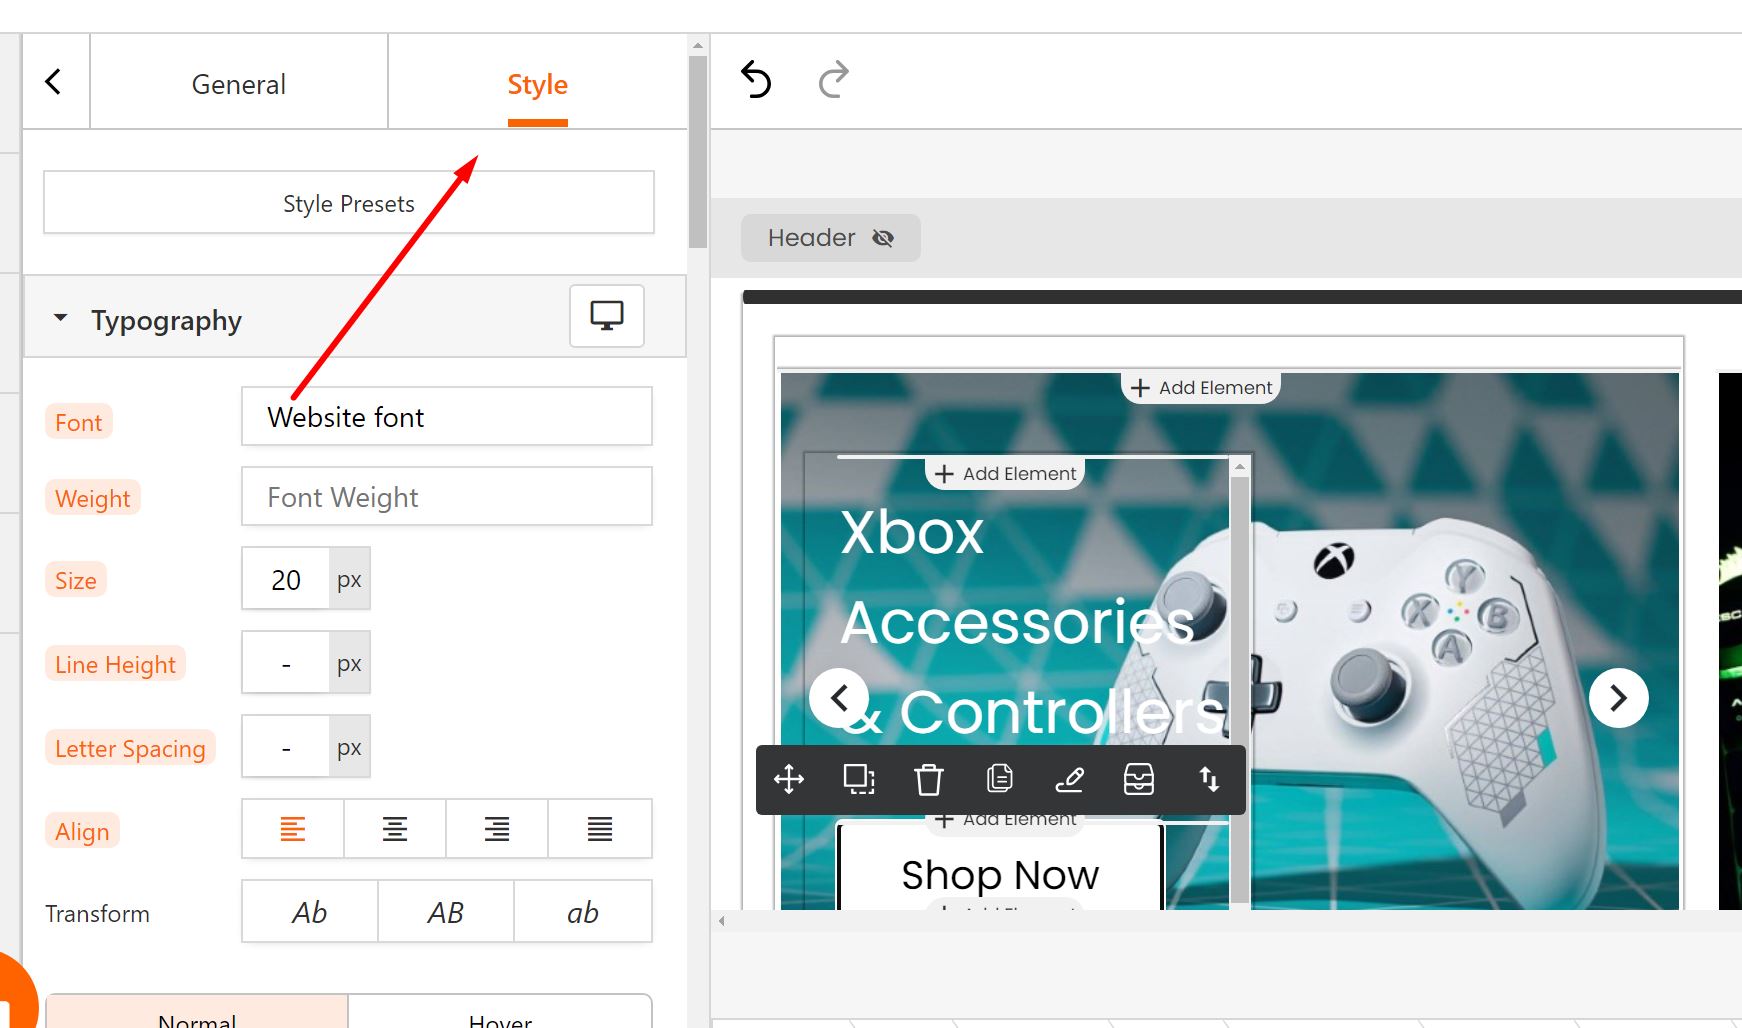Screen dimensions: 1742x1028
Task: Click the Line Height label
Action: (115, 664)
